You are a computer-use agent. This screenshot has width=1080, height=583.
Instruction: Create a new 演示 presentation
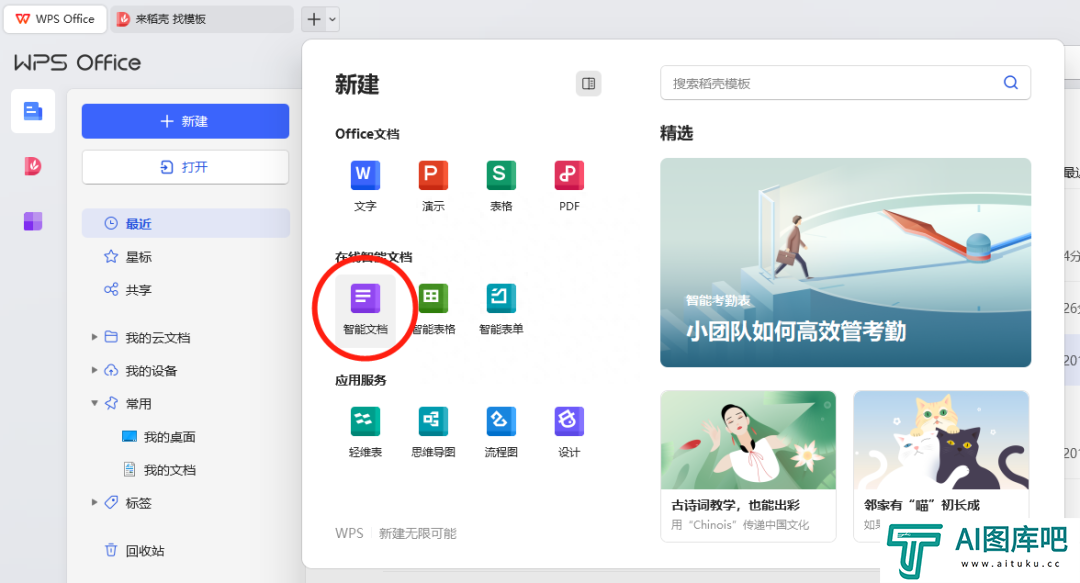click(x=433, y=185)
